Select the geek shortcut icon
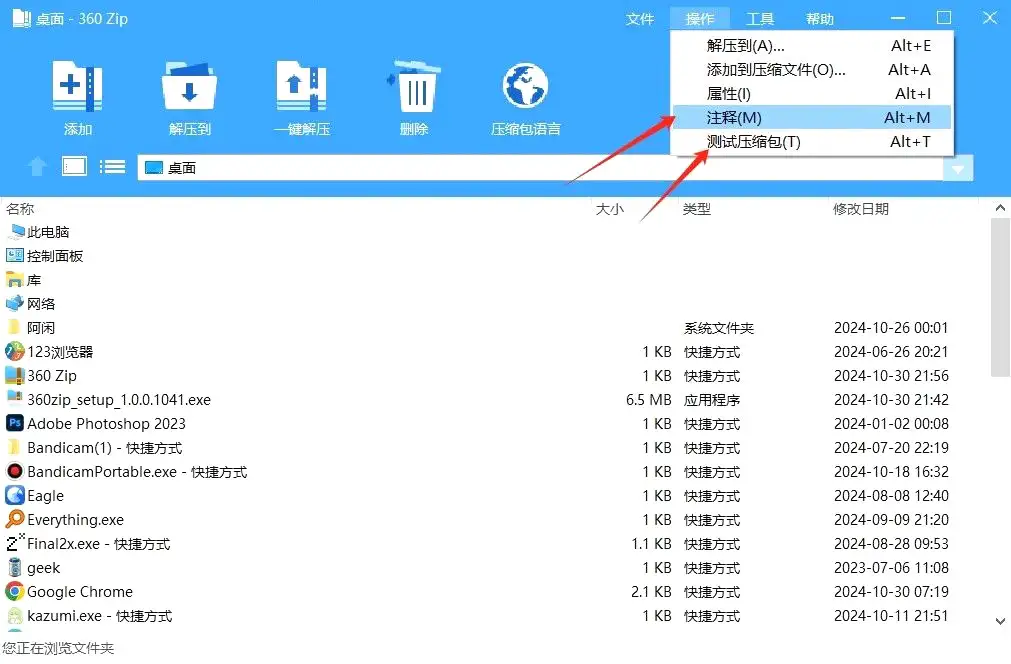The image size is (1011, 664). [x=15, y=567]
